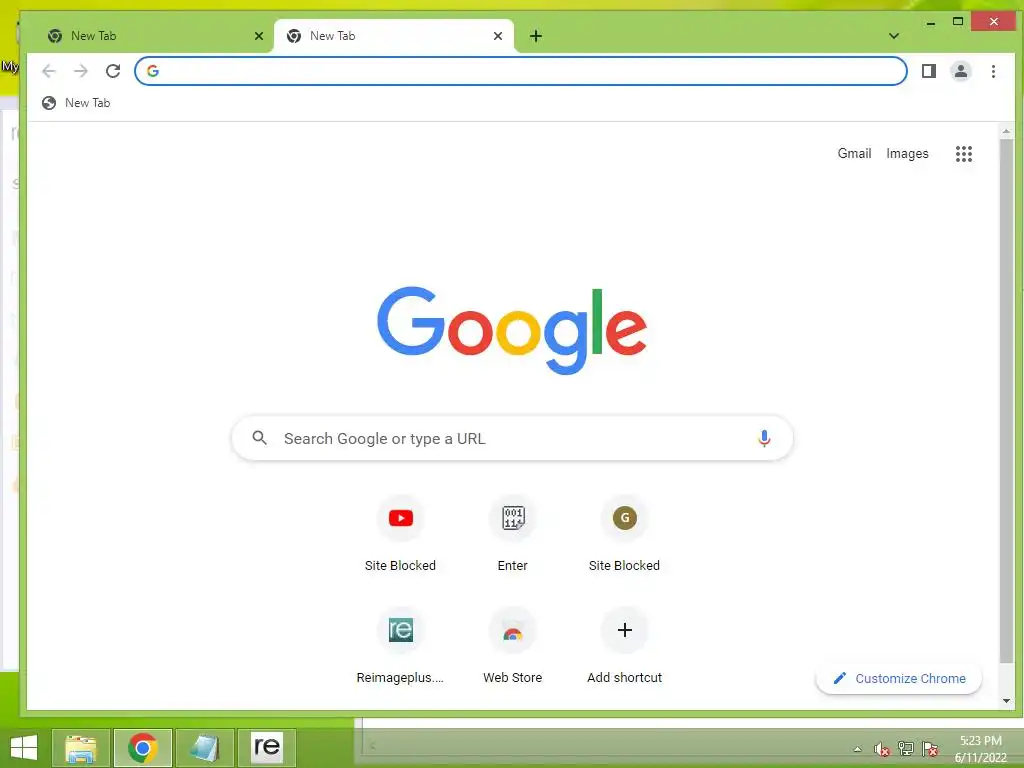Viewport: 1024px width, 768px height.
Task: Open the Reimageplus shortcut tile
Action: click(x=400, y=646)
